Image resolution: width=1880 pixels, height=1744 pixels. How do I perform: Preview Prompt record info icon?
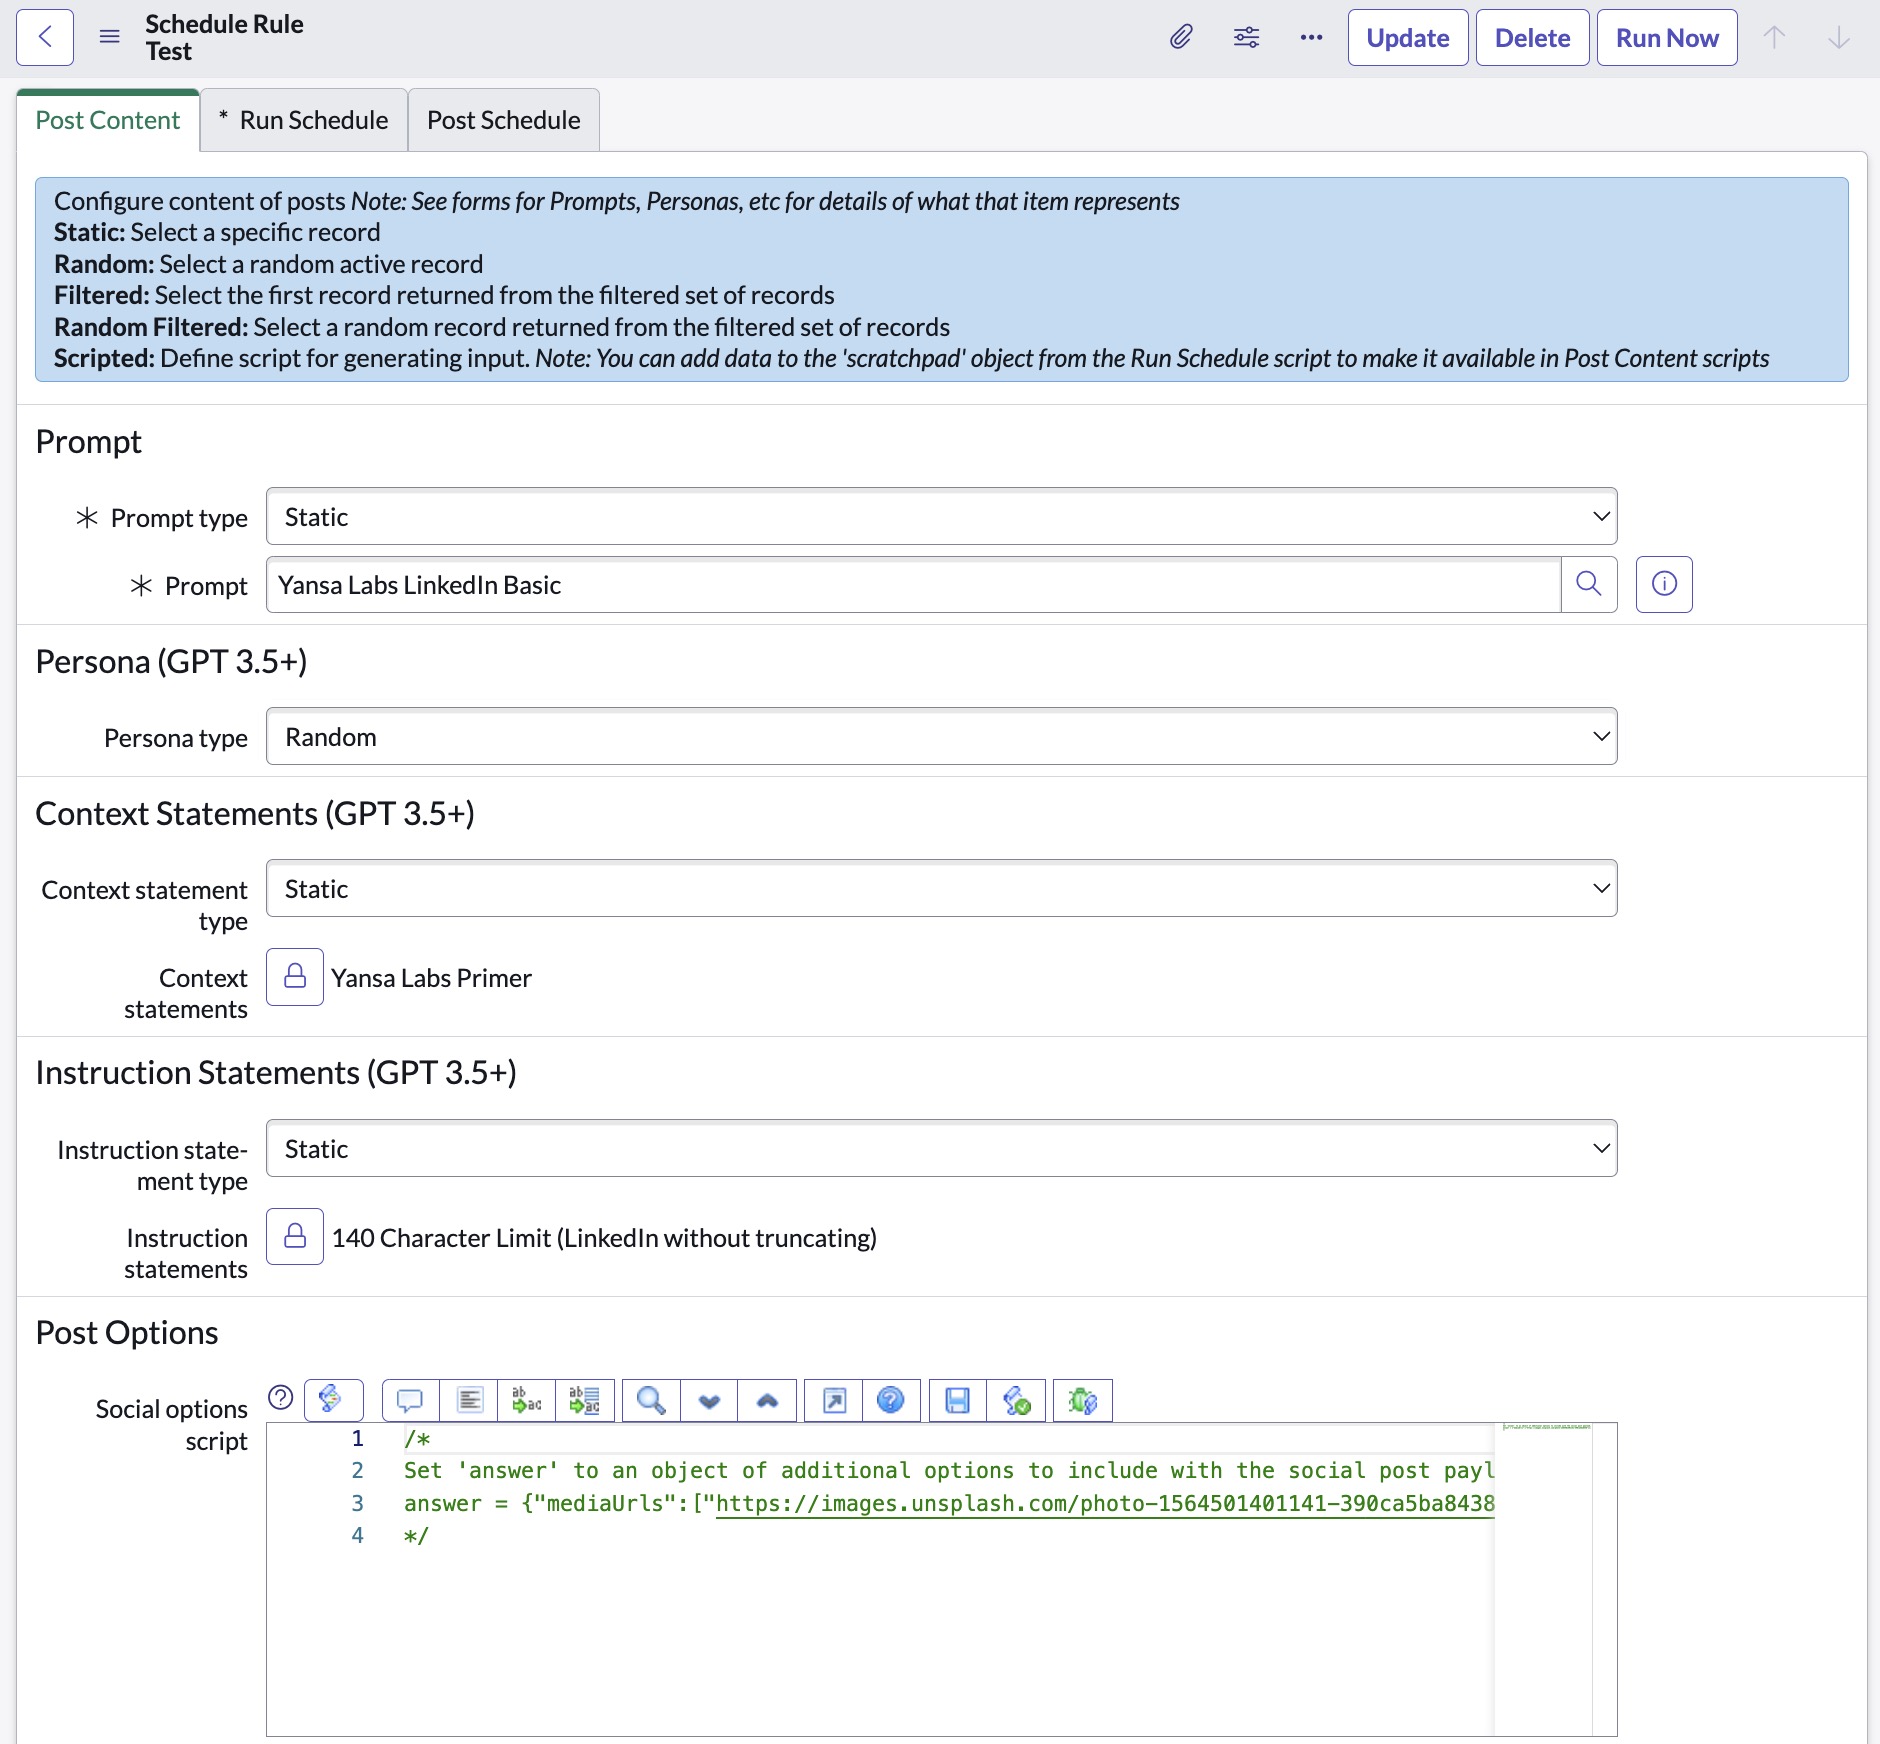click(x=1664, y=585)
